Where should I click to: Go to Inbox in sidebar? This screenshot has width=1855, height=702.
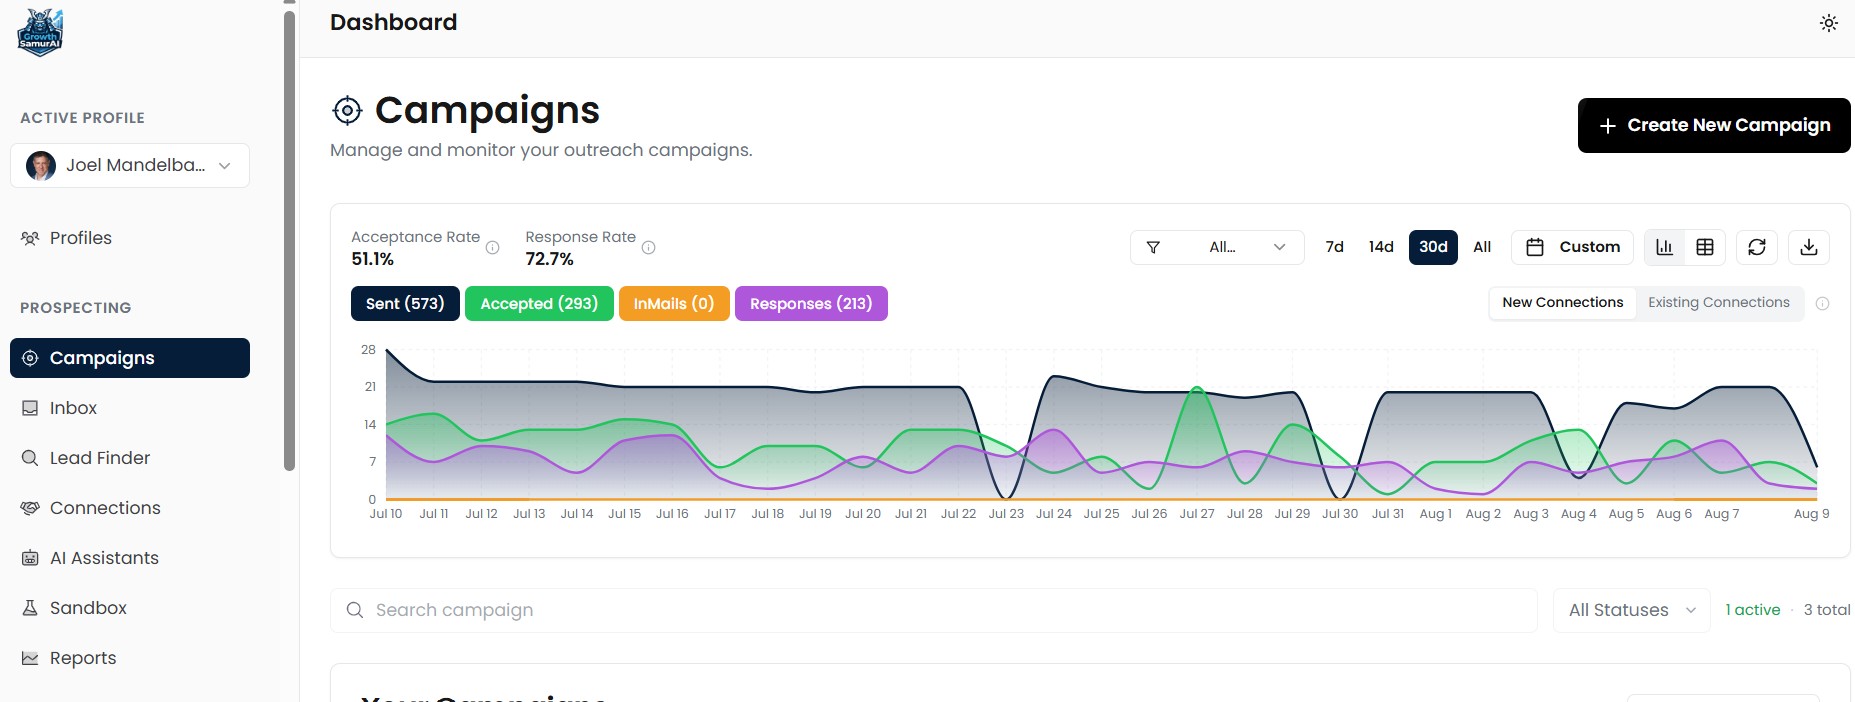130,408
